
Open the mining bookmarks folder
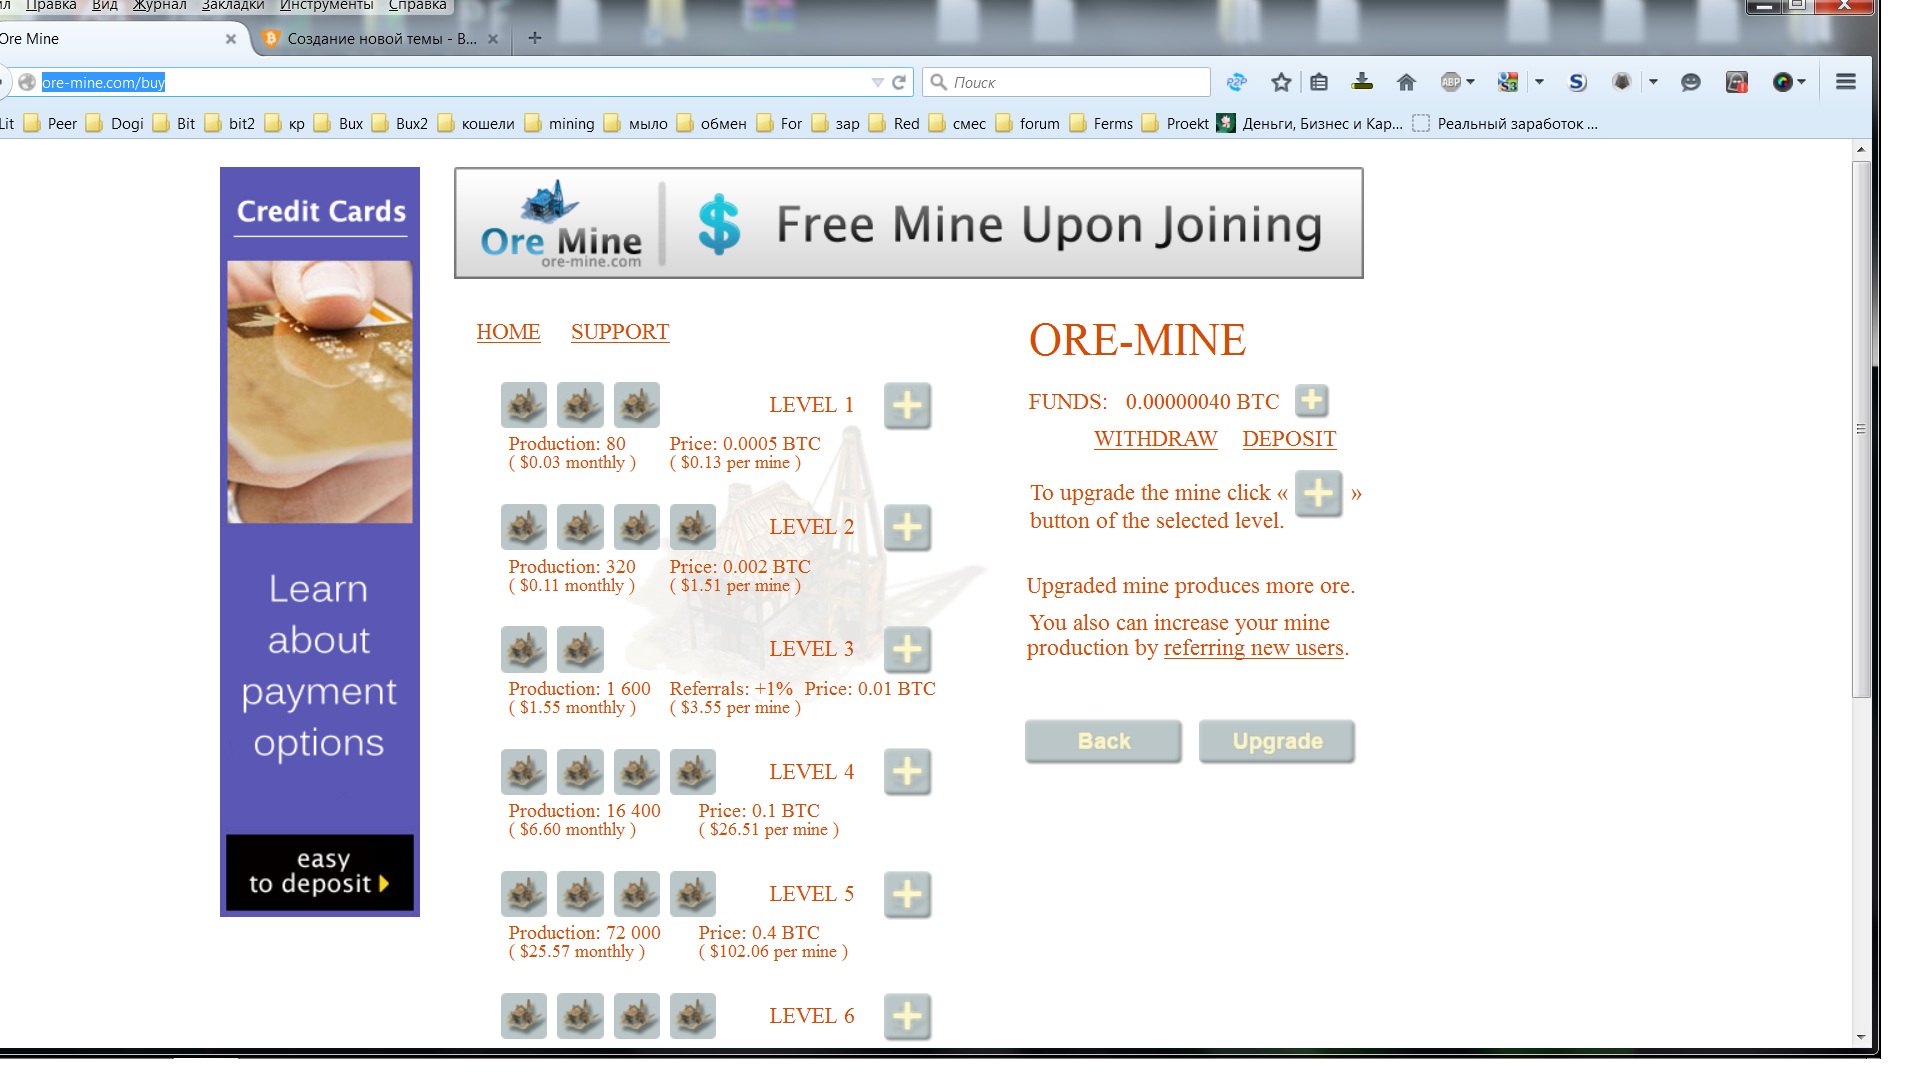[x=560, y=124]
